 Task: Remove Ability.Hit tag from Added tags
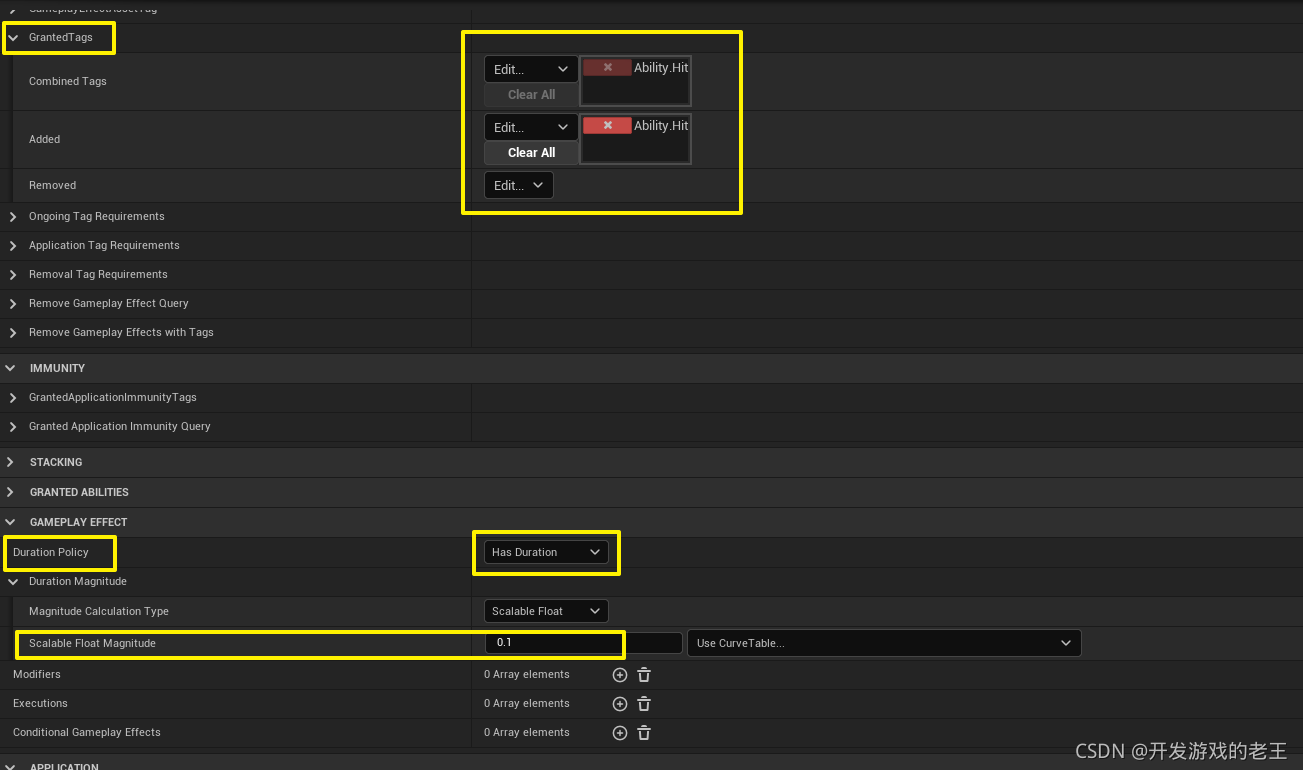607,126
